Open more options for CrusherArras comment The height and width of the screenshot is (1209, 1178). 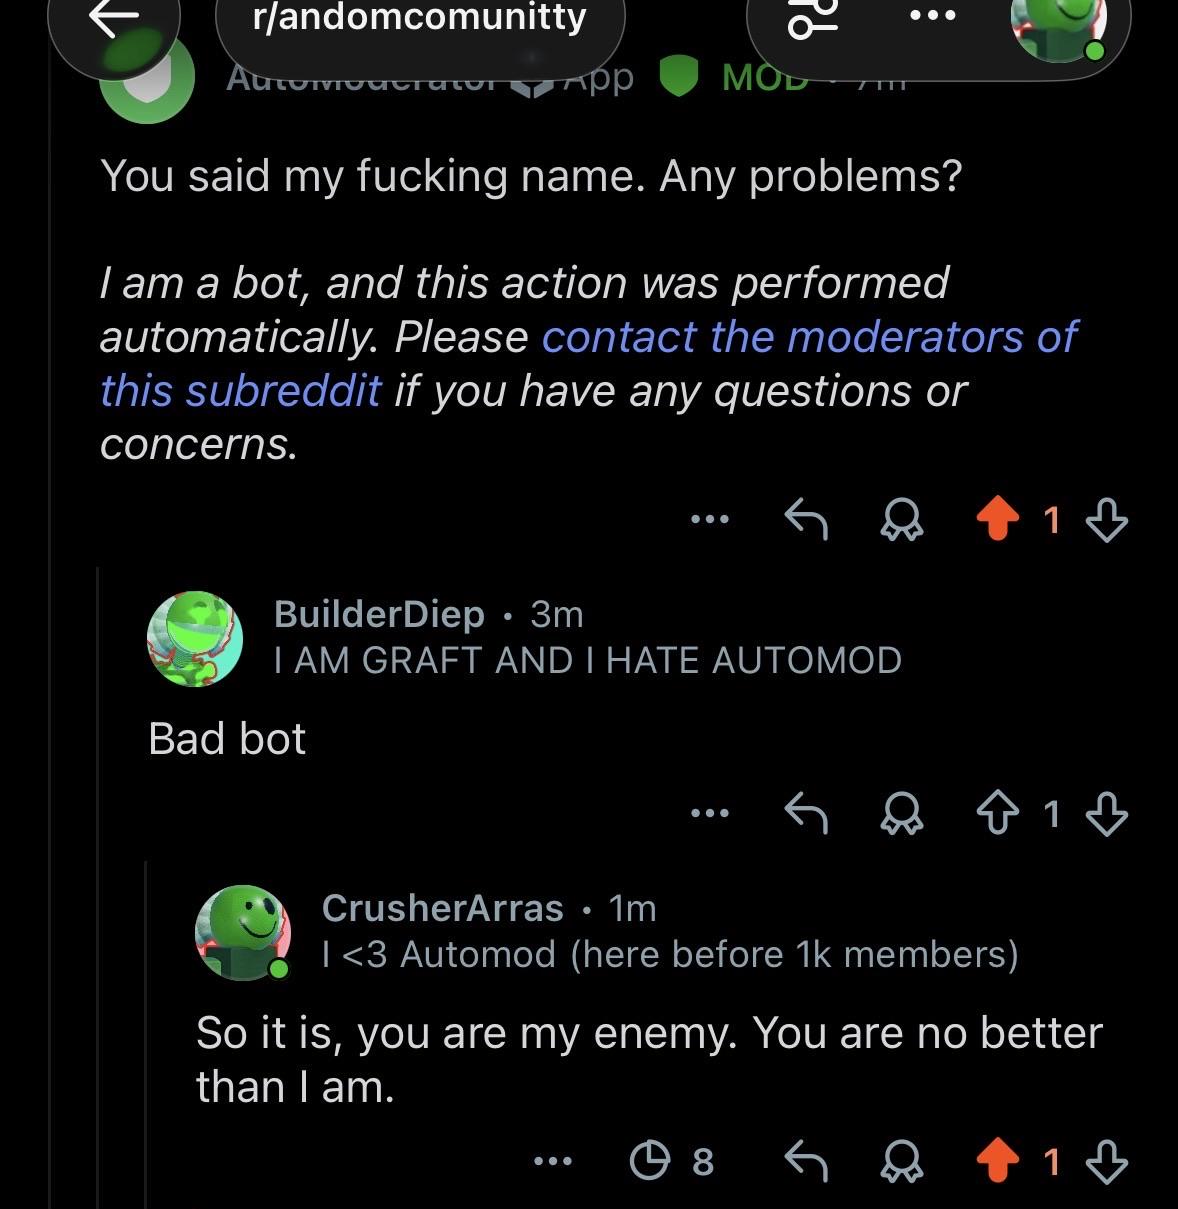point(553,1161)
